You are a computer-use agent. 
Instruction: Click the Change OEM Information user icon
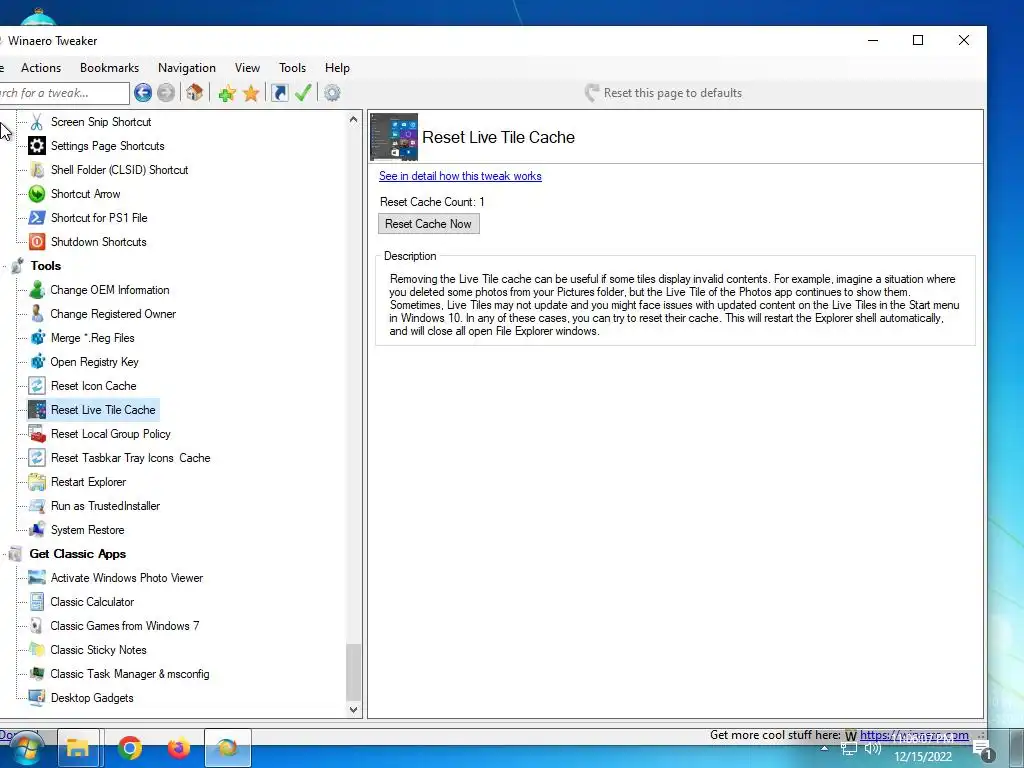[37, 290]
